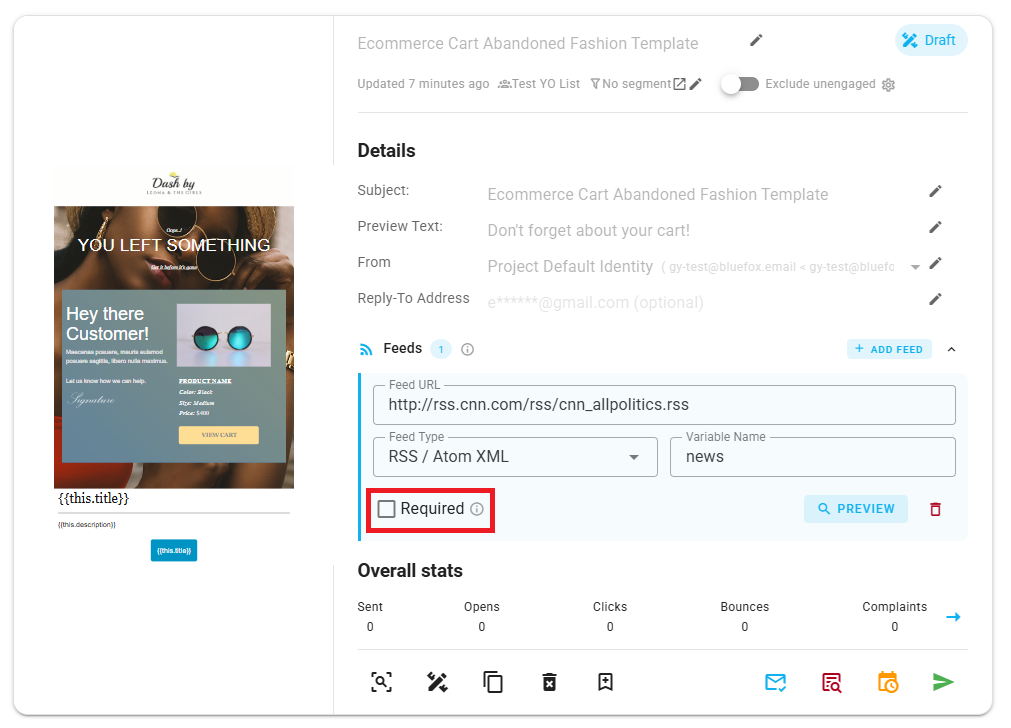Schedule campaign orange calendar icon
This screenshot has height=728, width=1011.
[x=888, y=682]
